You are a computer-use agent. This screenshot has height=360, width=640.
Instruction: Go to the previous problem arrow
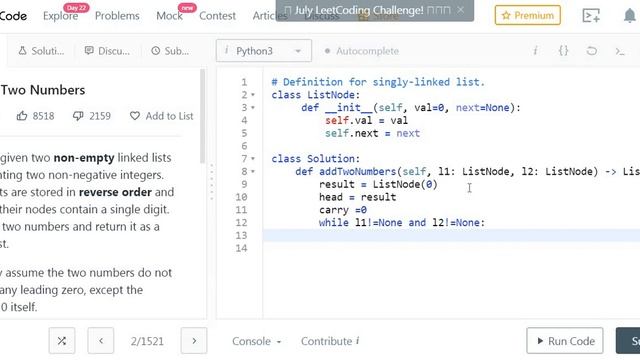tap(101, 341)
